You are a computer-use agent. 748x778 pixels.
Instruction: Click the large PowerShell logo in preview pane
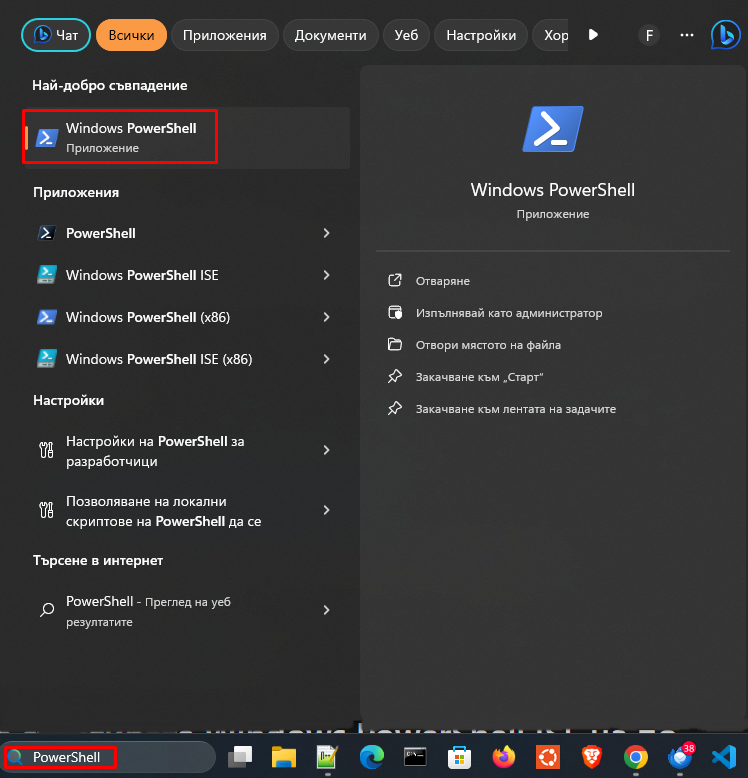[553, 129]
